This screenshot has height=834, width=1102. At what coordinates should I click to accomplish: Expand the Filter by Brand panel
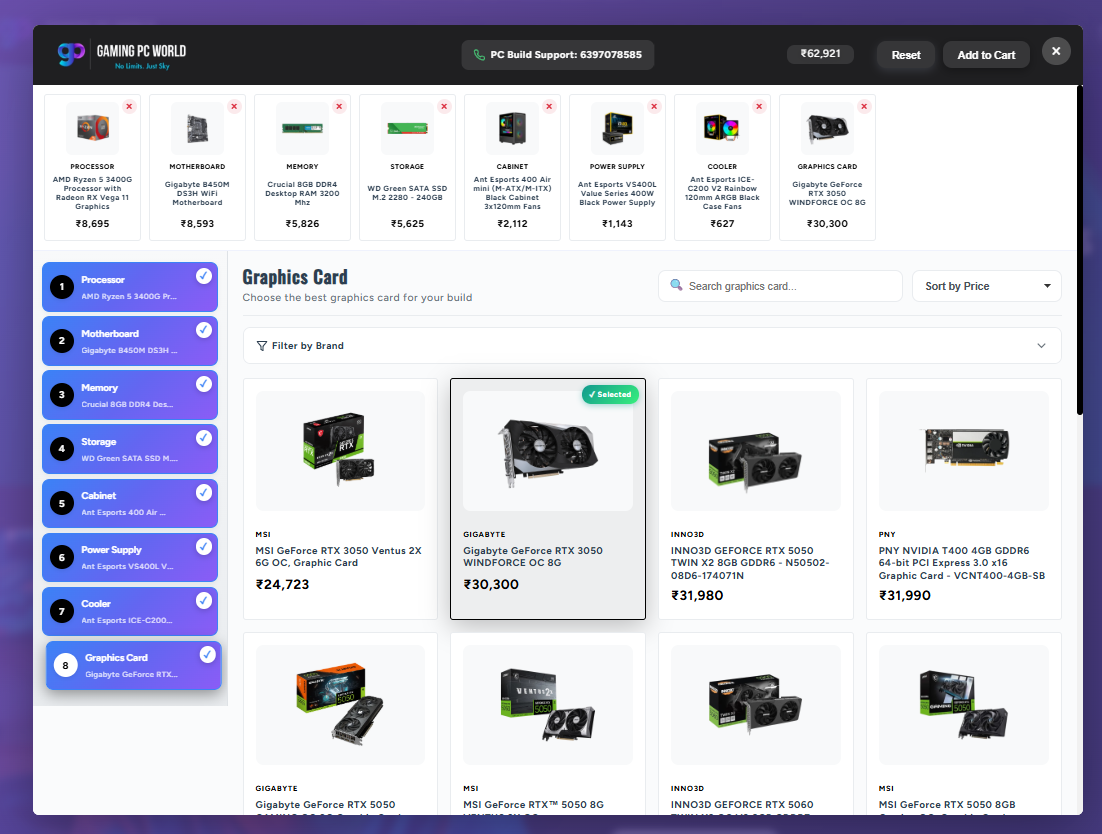[652, 346]
